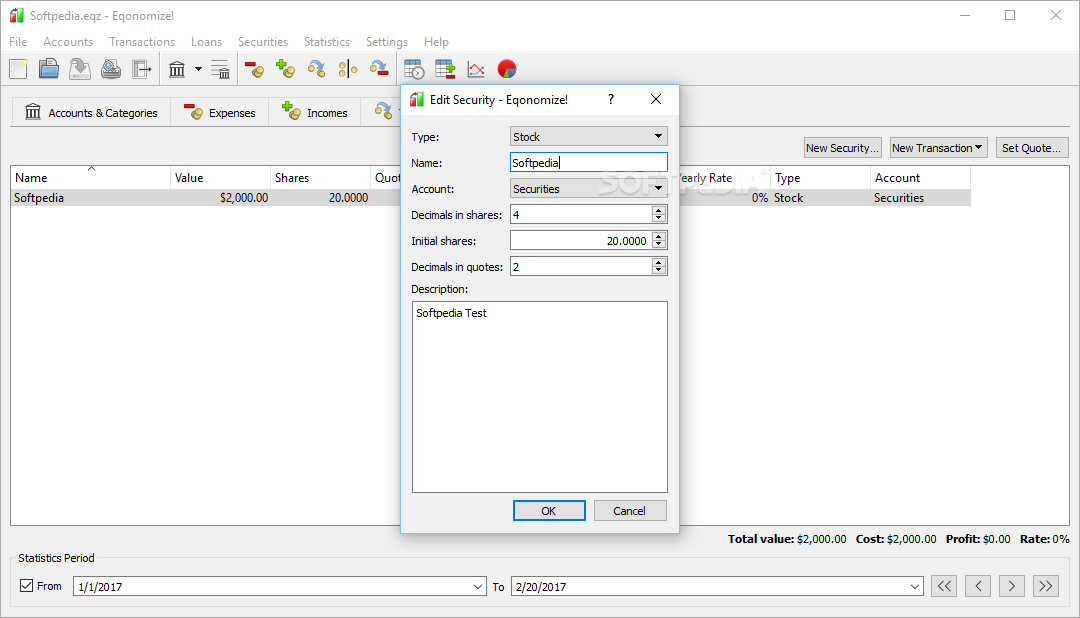Confirm the dialog with OK
This screenshot has width=1080, height=618.
click(x=549, y=511)
